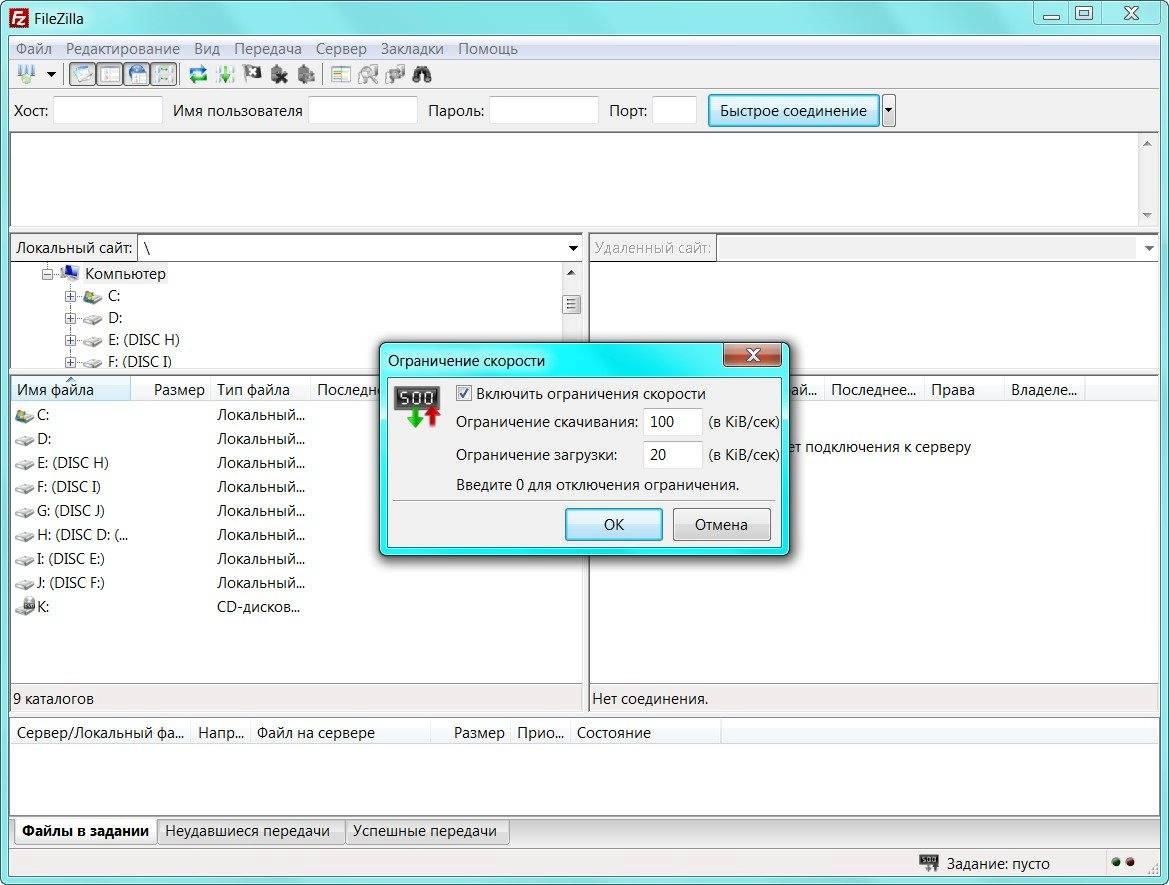This screenshot has width=1169, height=885.
Task: Click the message log scrollbar up arrow
Action: tap(1147, 143)
